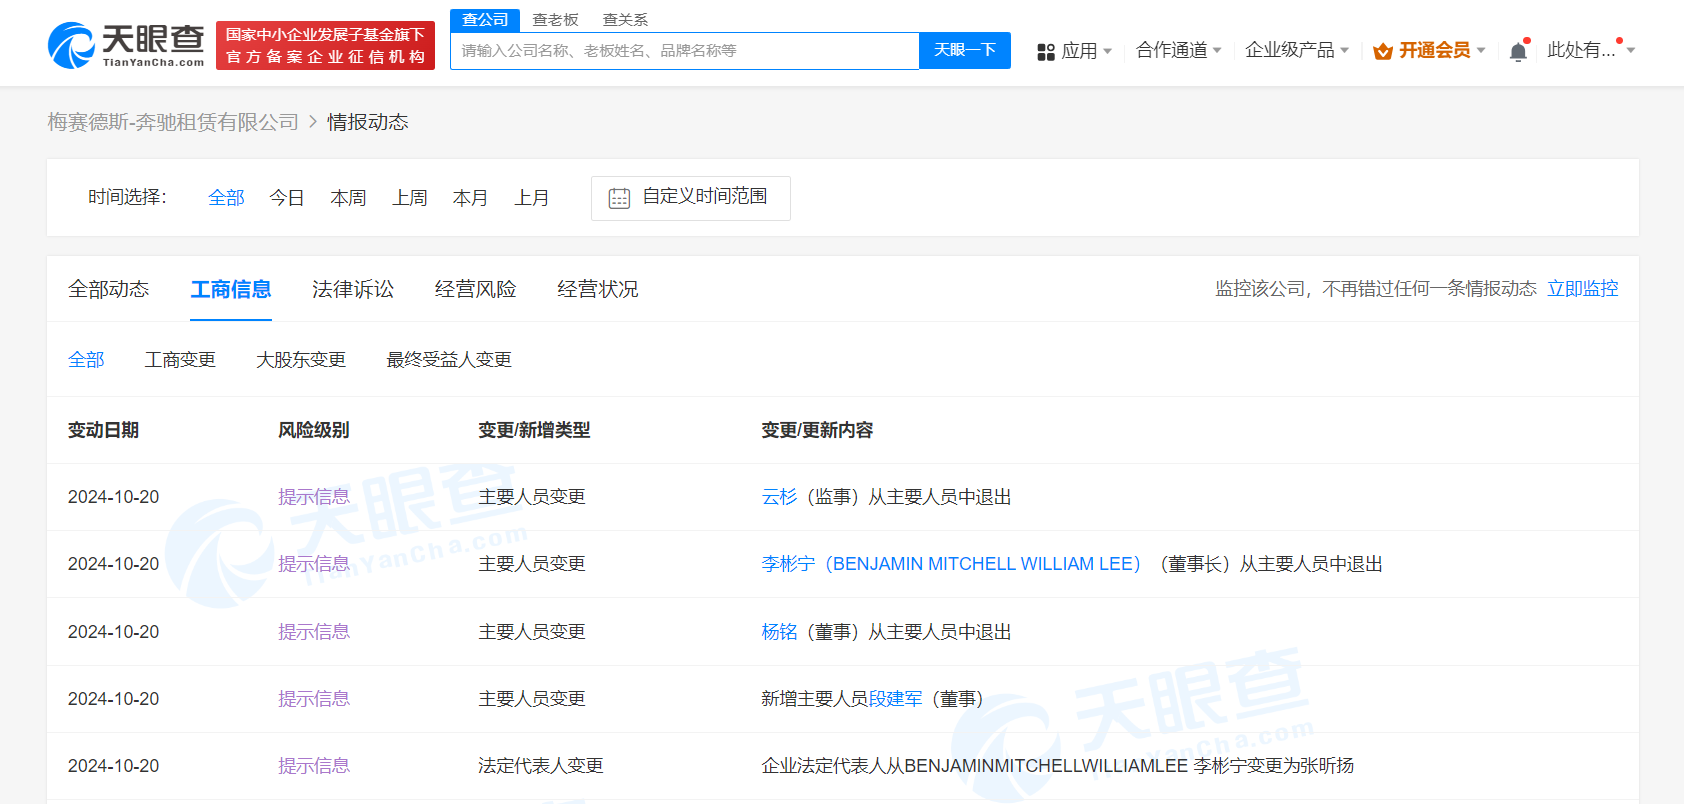
Task: Click the calendar icon in 自定义时间范围
Action: point(619,198)
